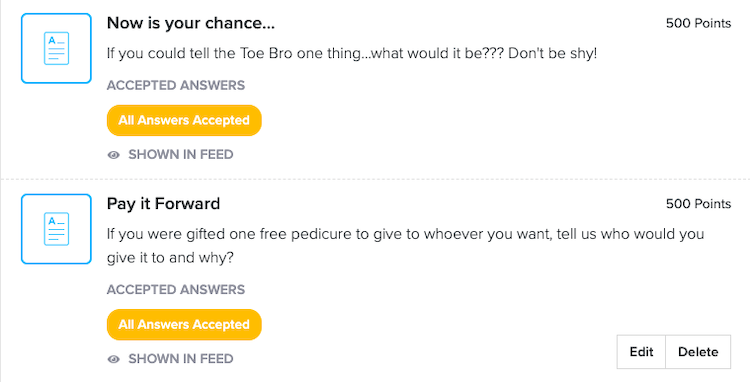
Task: Delete the Pay it Forward question
Action: pos(698,352)
